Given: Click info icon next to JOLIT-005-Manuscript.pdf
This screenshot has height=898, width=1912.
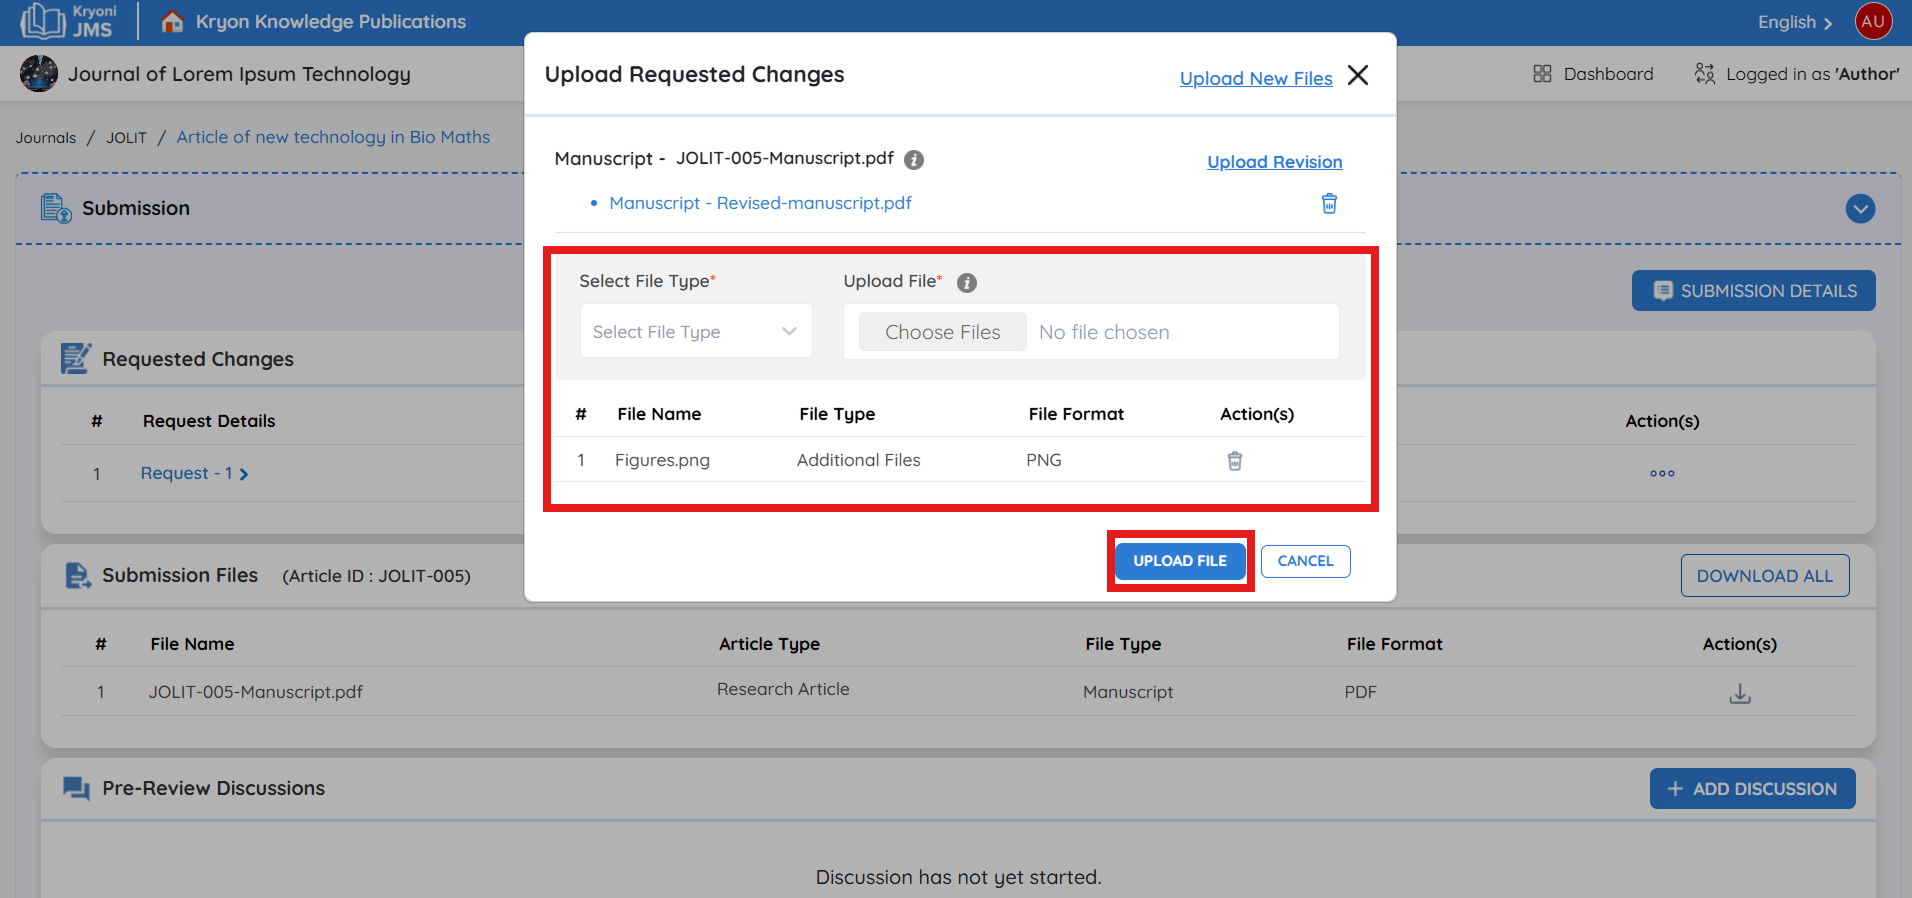Looking at the screenshot, I should click(x=914, y=160).
